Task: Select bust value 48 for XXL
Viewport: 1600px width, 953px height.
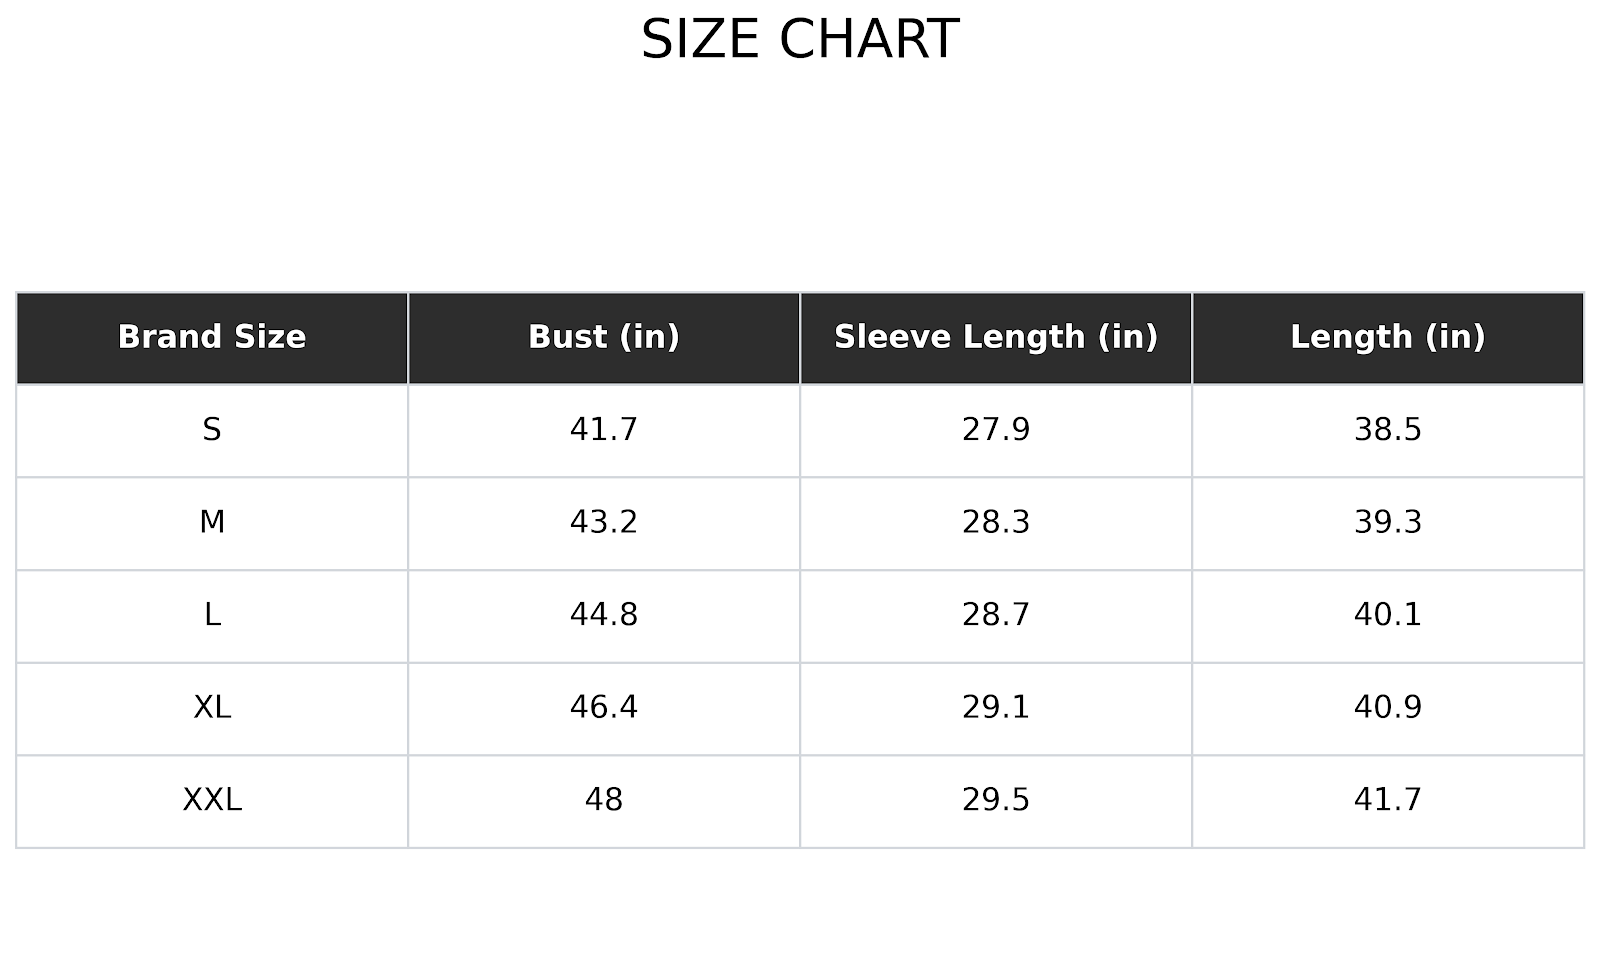Action: [x=604, y=800]
